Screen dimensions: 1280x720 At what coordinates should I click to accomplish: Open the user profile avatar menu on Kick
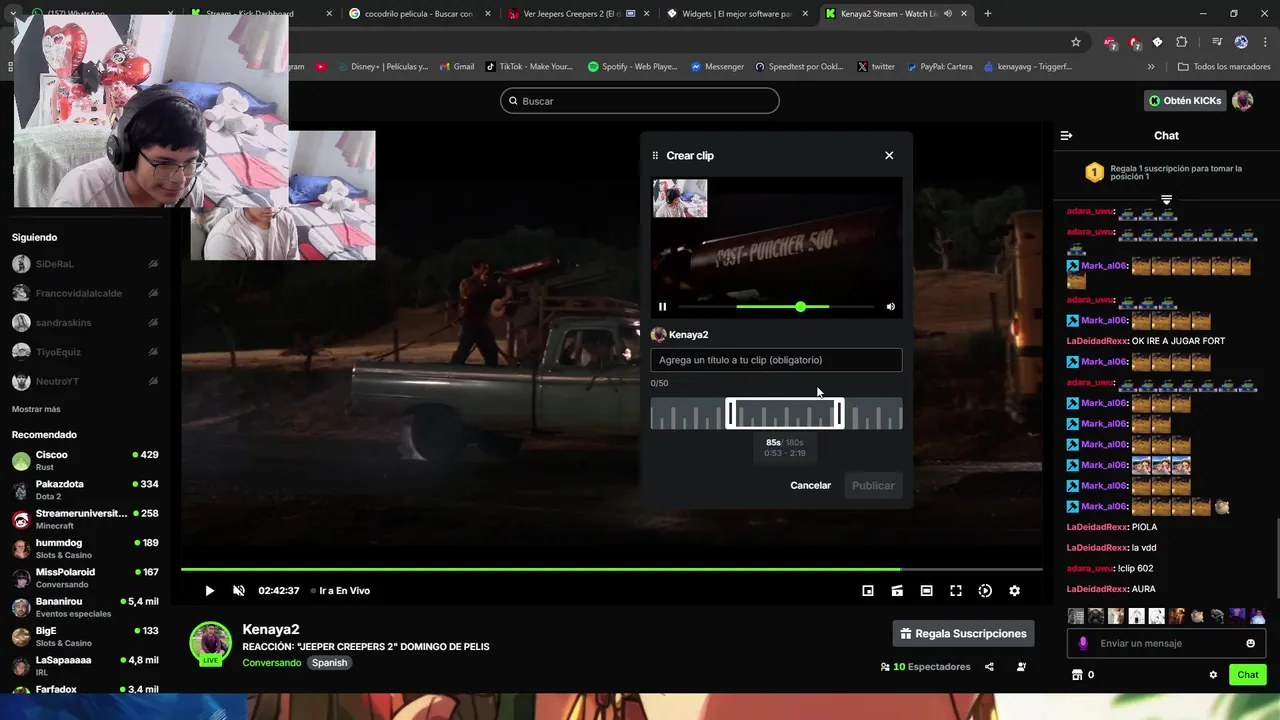1243,101
